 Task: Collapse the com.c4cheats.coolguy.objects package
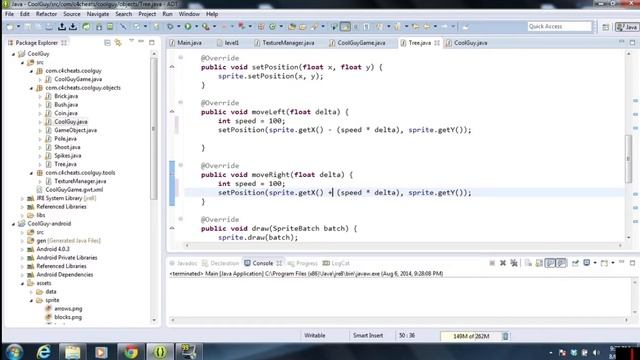click(31, 88)
